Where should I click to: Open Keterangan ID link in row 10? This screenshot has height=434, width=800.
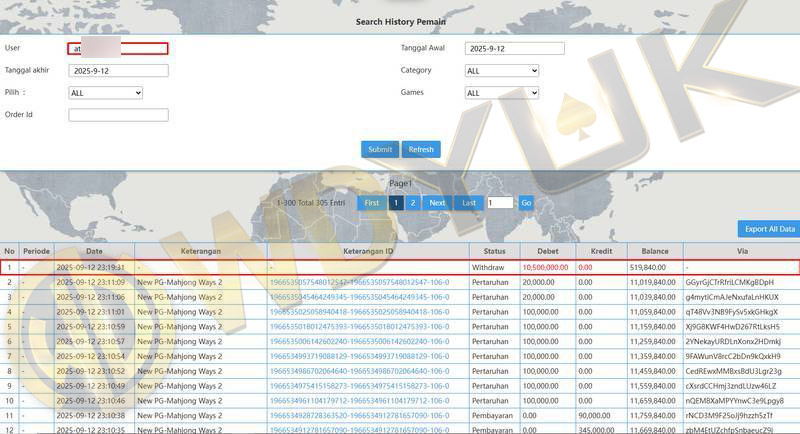coord(359,400)
